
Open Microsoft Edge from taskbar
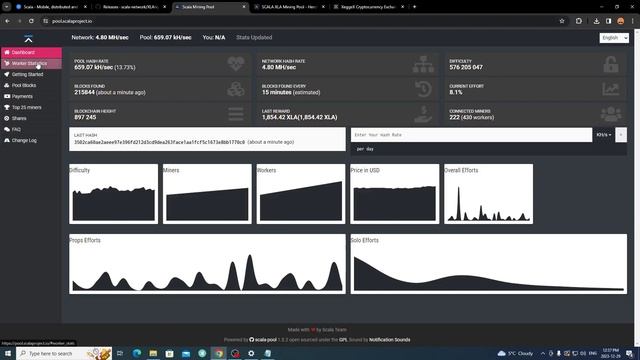click(137, 353)
